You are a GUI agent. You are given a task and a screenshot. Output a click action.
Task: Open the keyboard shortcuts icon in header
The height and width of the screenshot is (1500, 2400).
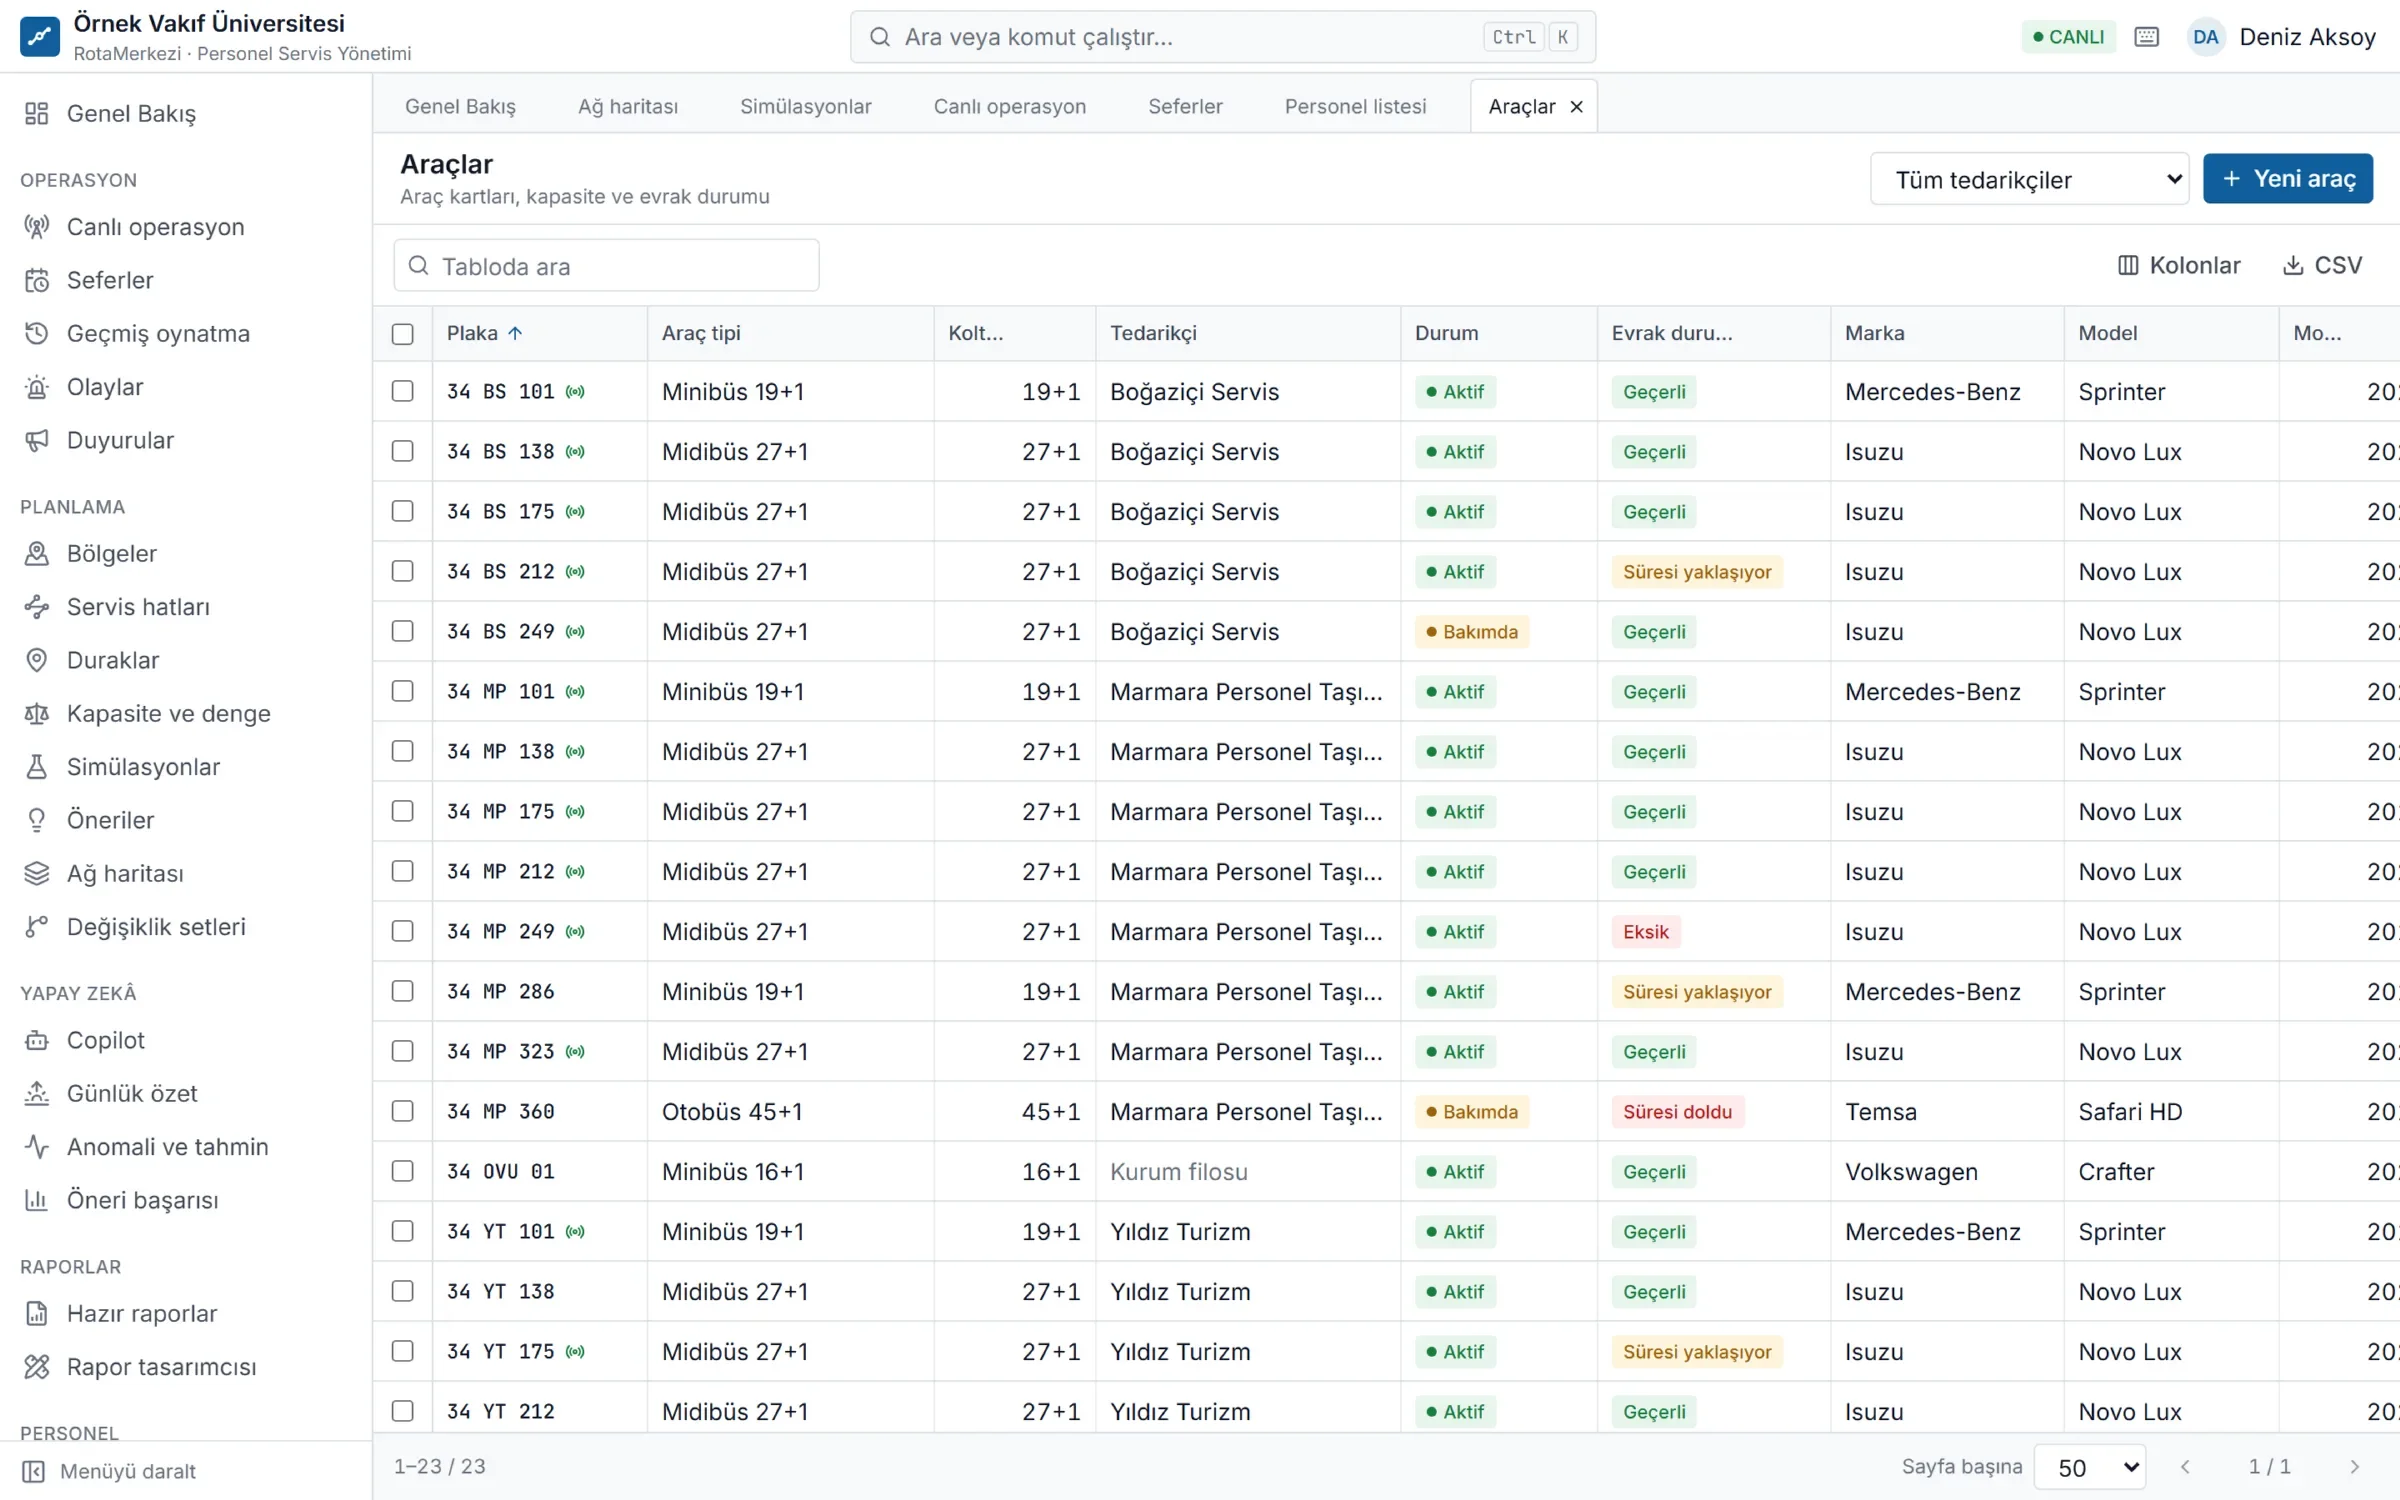[2146, 37]
